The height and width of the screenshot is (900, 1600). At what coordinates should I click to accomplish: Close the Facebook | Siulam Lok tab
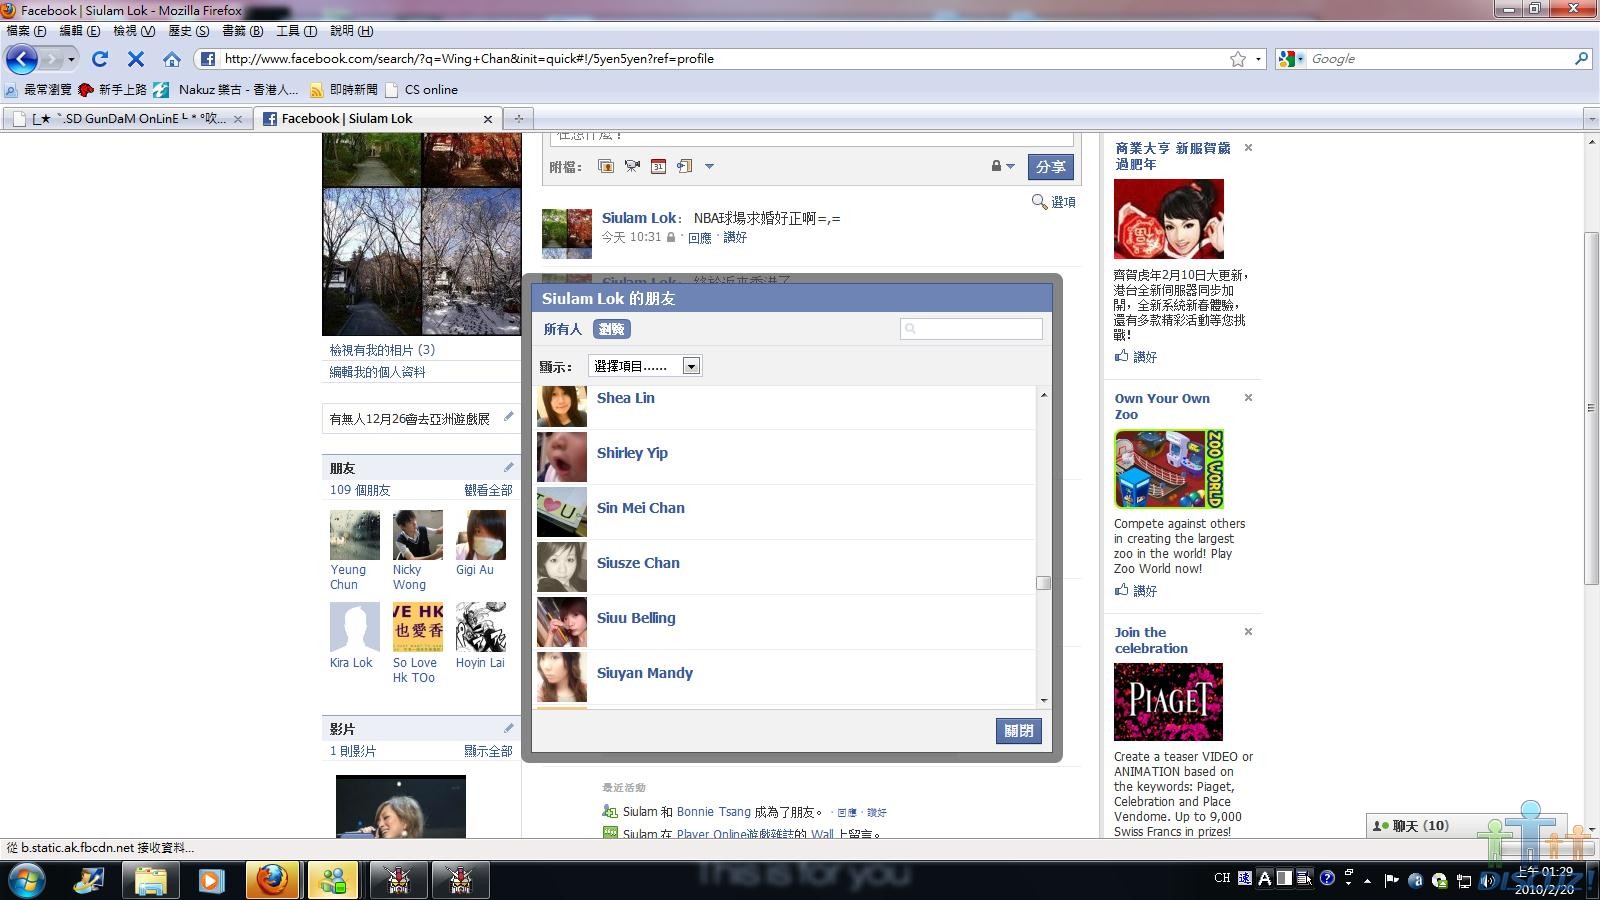pos(488,119)
